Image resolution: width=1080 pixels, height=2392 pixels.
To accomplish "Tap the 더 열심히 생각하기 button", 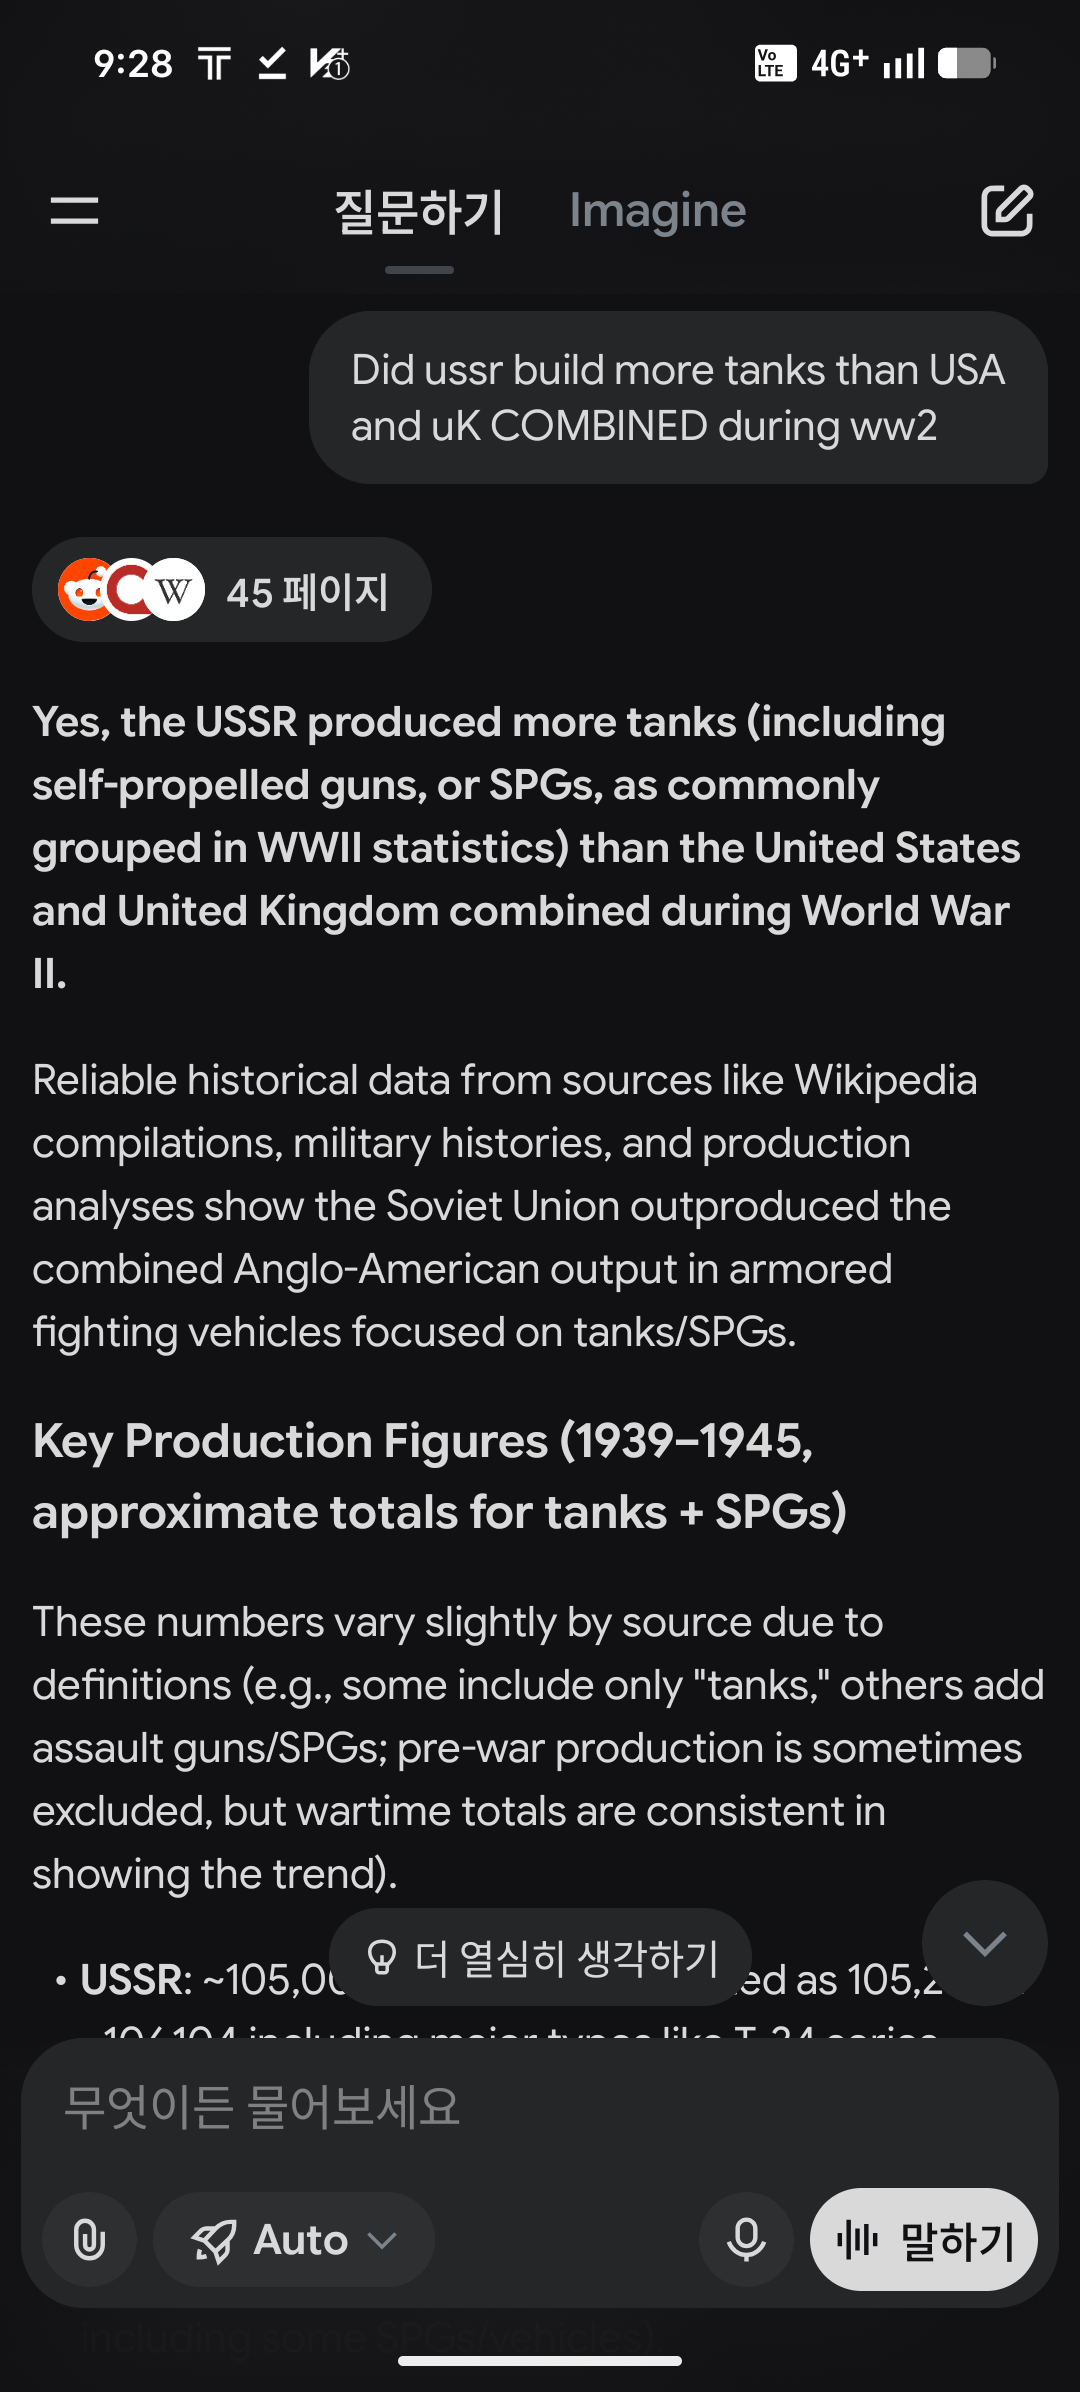I will point(541,1957).
